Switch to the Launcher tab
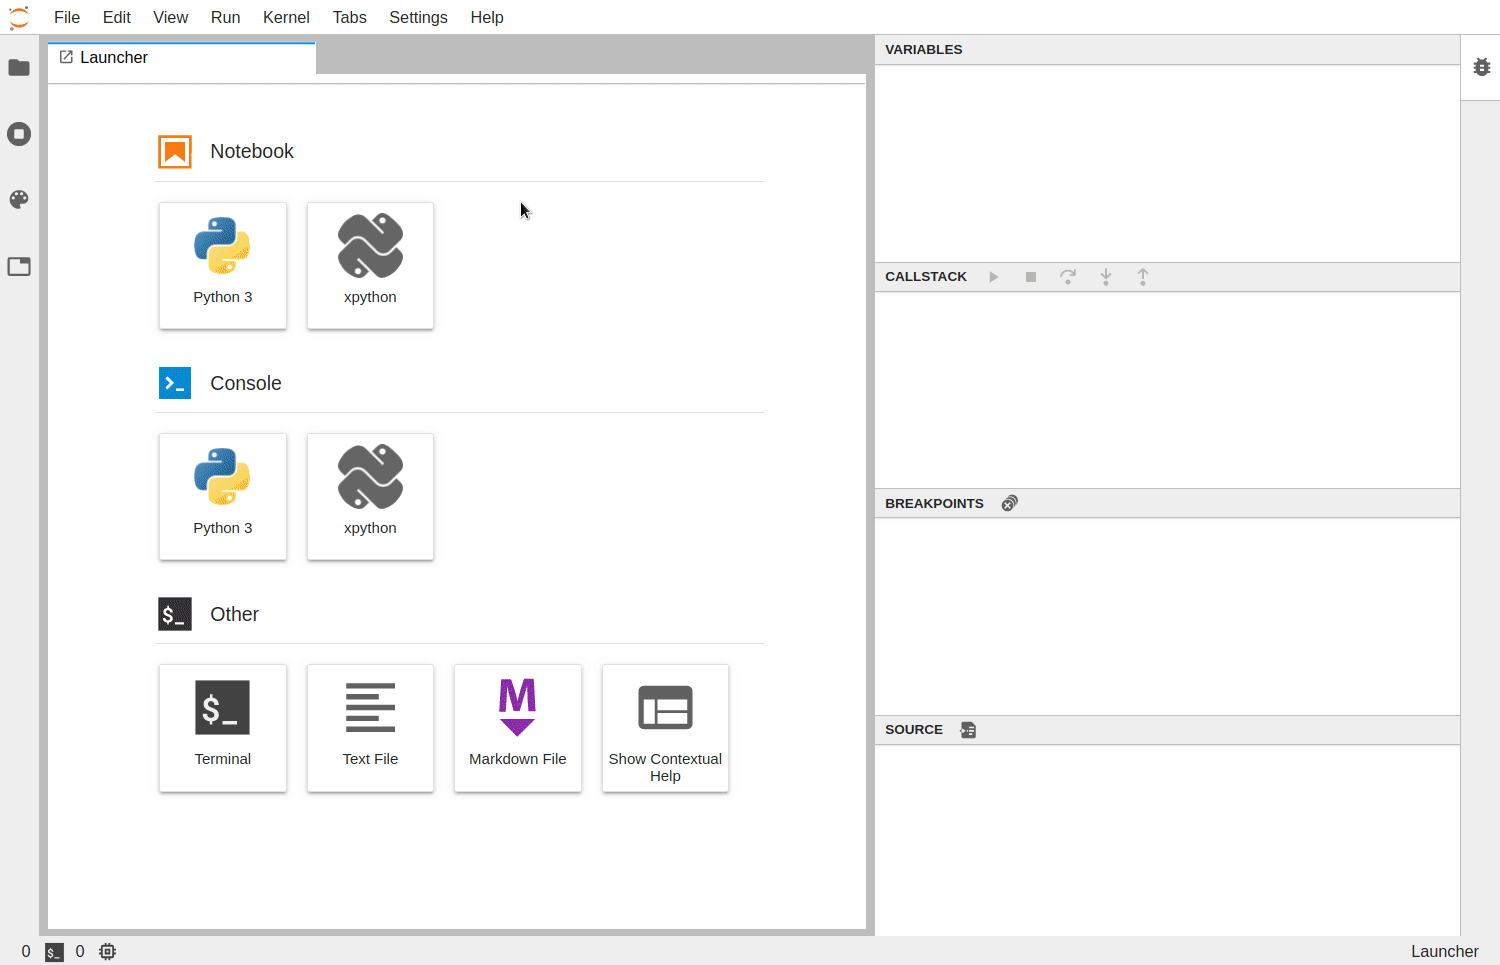The width and height of the screenshot is (1500, 965). pos(113,57)
